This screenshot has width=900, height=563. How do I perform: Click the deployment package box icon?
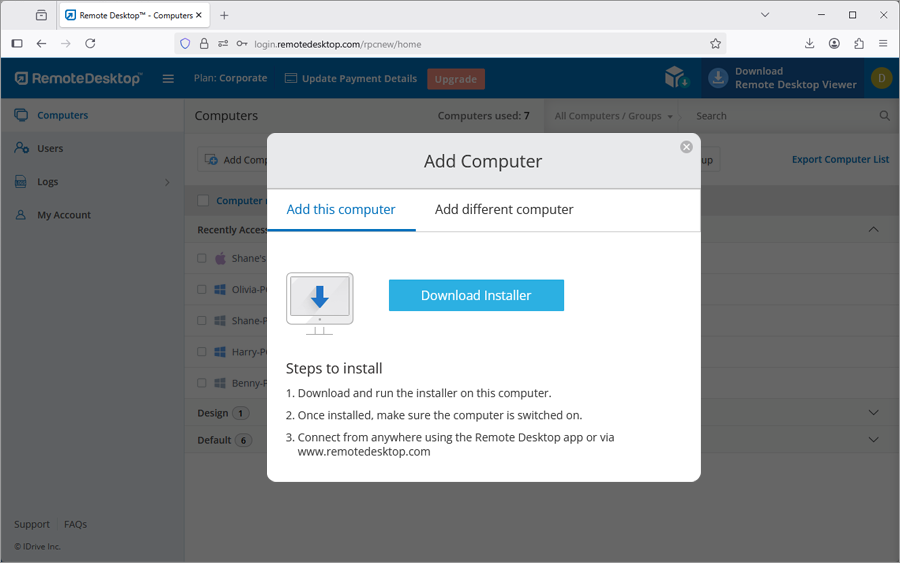[x=676, y=78]
